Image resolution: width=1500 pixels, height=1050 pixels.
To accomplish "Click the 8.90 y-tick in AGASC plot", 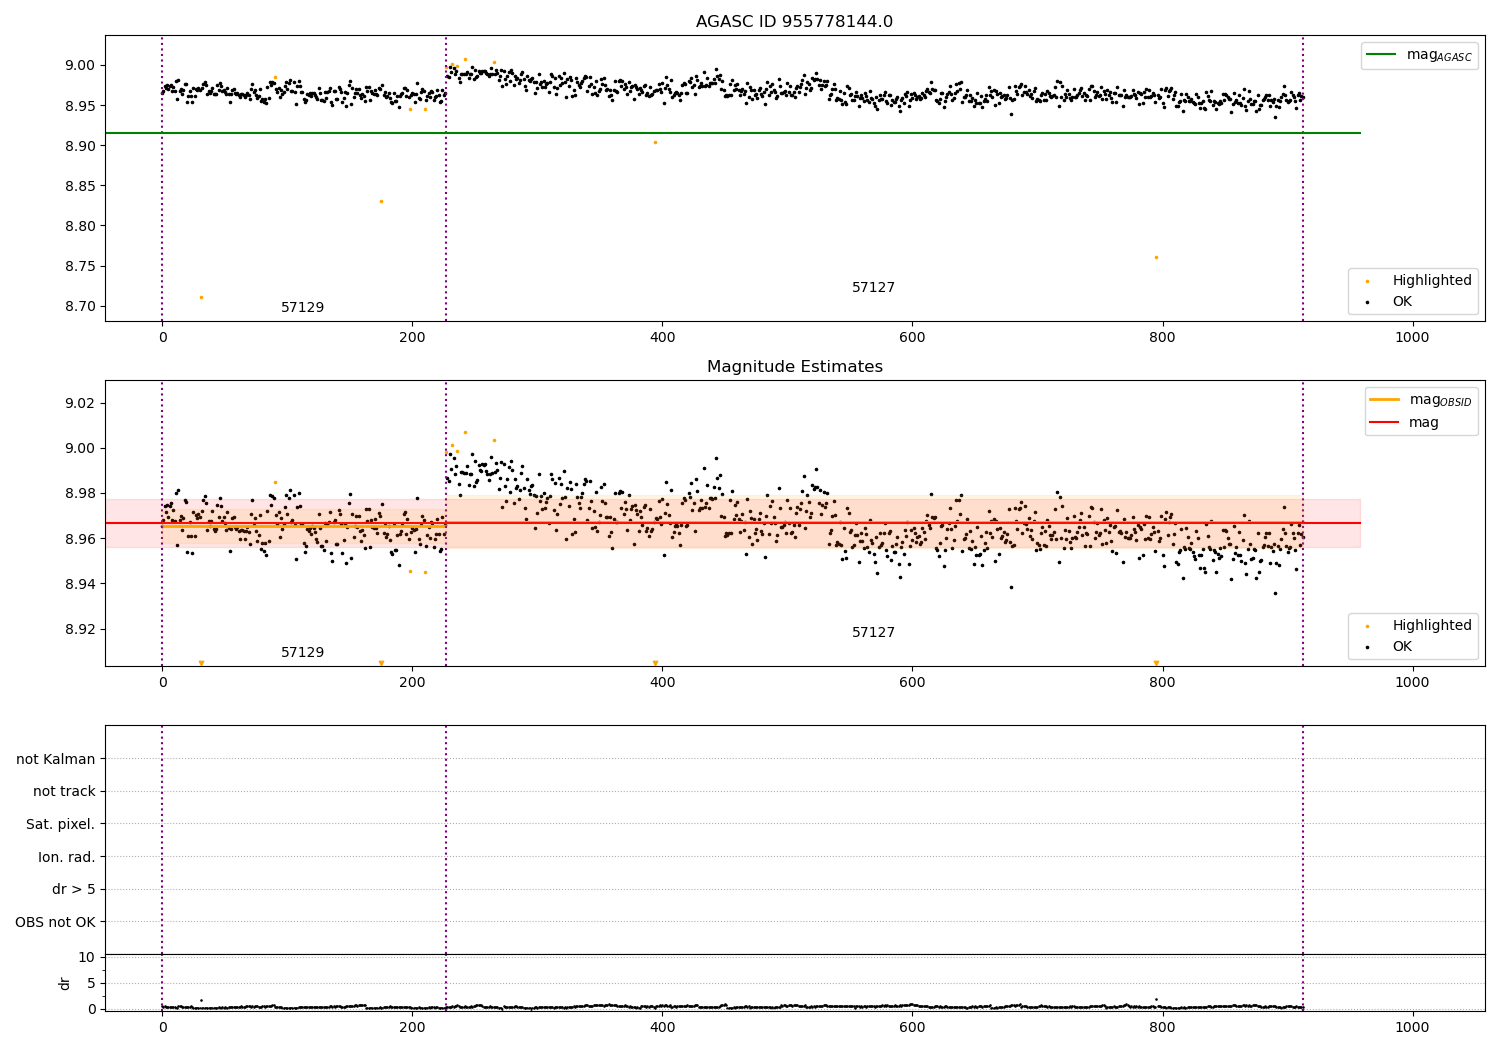I will coord(79,146).
